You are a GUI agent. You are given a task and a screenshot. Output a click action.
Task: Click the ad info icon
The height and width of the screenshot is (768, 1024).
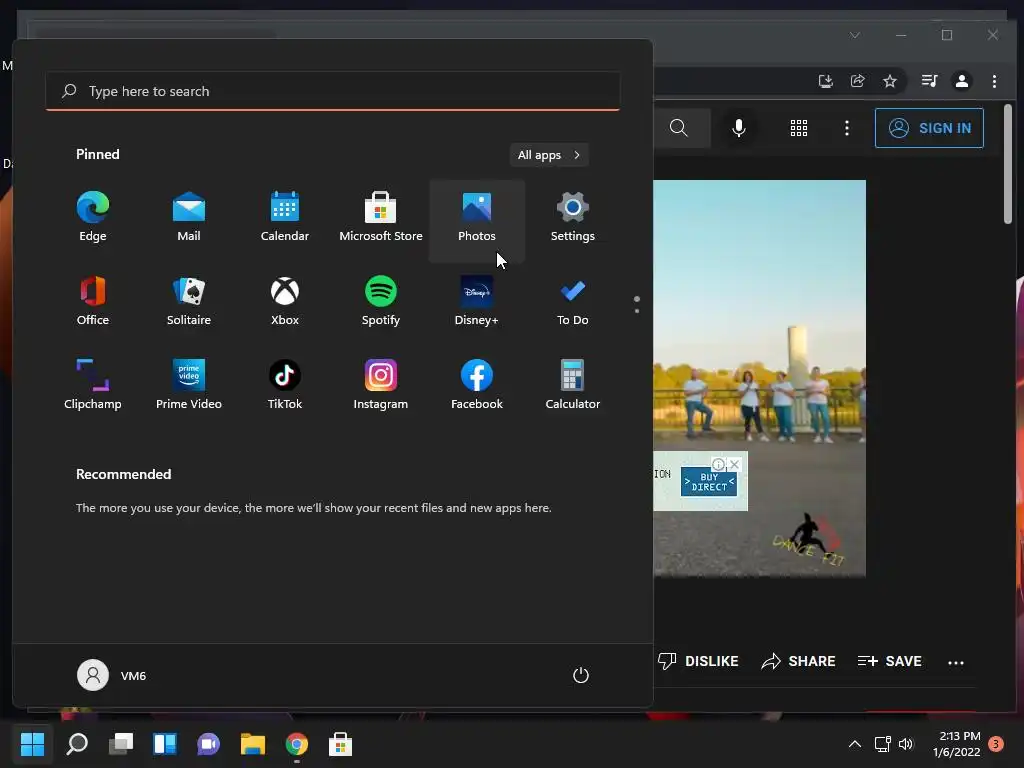(x=718, y=464)
